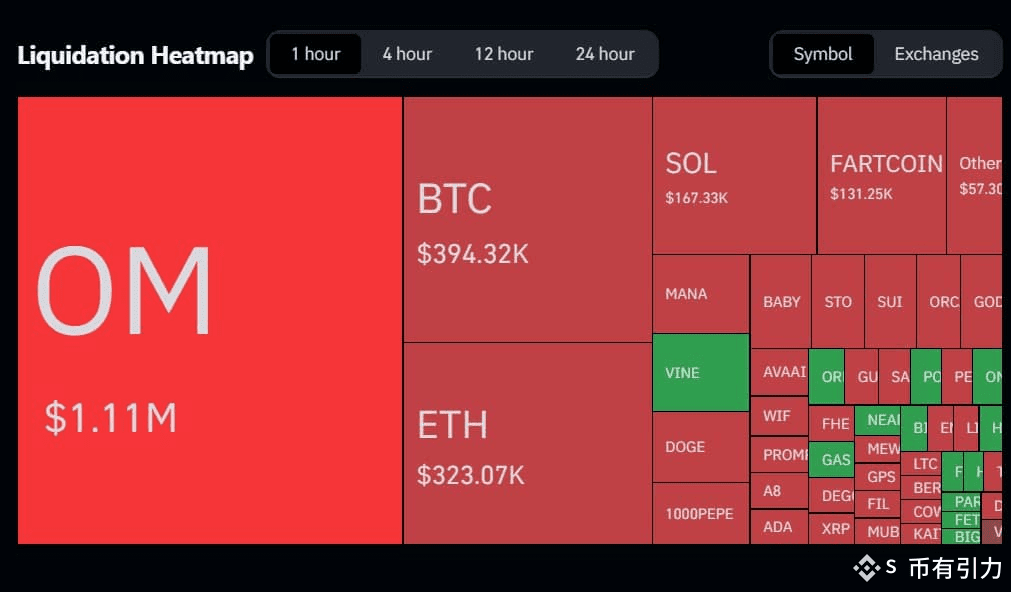Click the OM tile showing $1.11M
Screen dimensions: 1011x592
pyautogui.click(x=208, y=320)
